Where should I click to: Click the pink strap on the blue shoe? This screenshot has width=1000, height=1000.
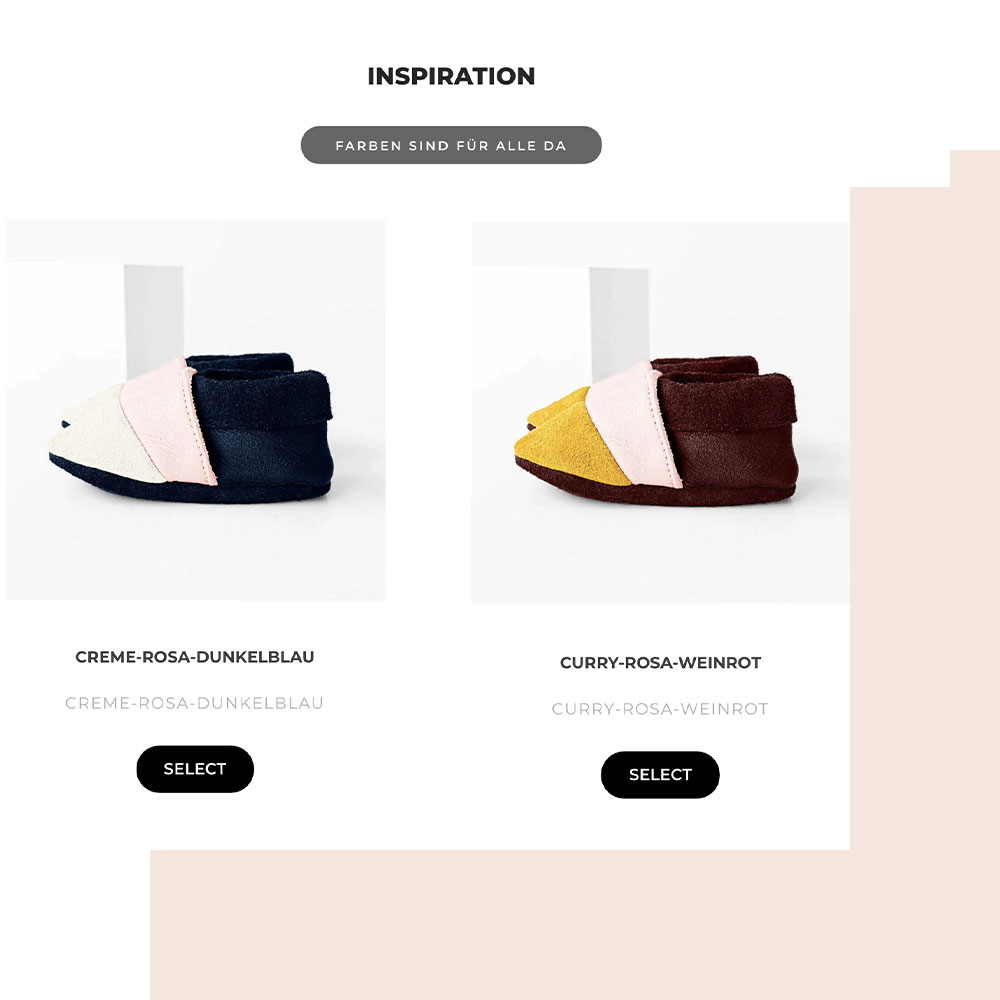(169, 421)
